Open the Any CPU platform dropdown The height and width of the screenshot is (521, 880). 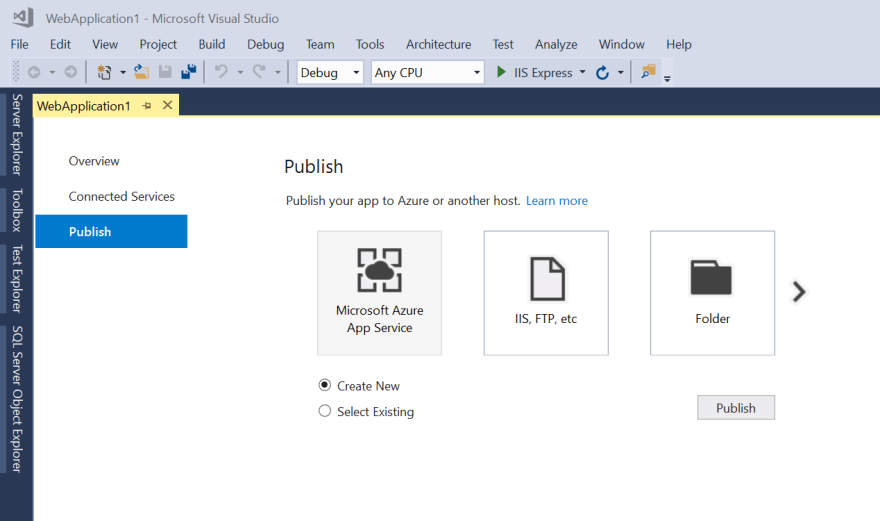427,72
